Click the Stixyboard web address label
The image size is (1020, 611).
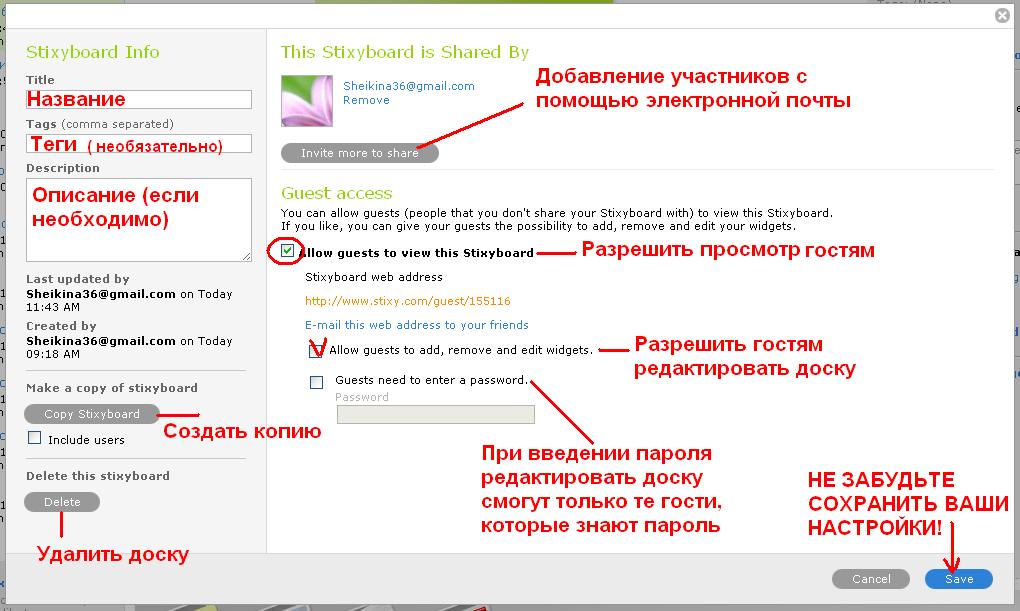click(374, 277)
